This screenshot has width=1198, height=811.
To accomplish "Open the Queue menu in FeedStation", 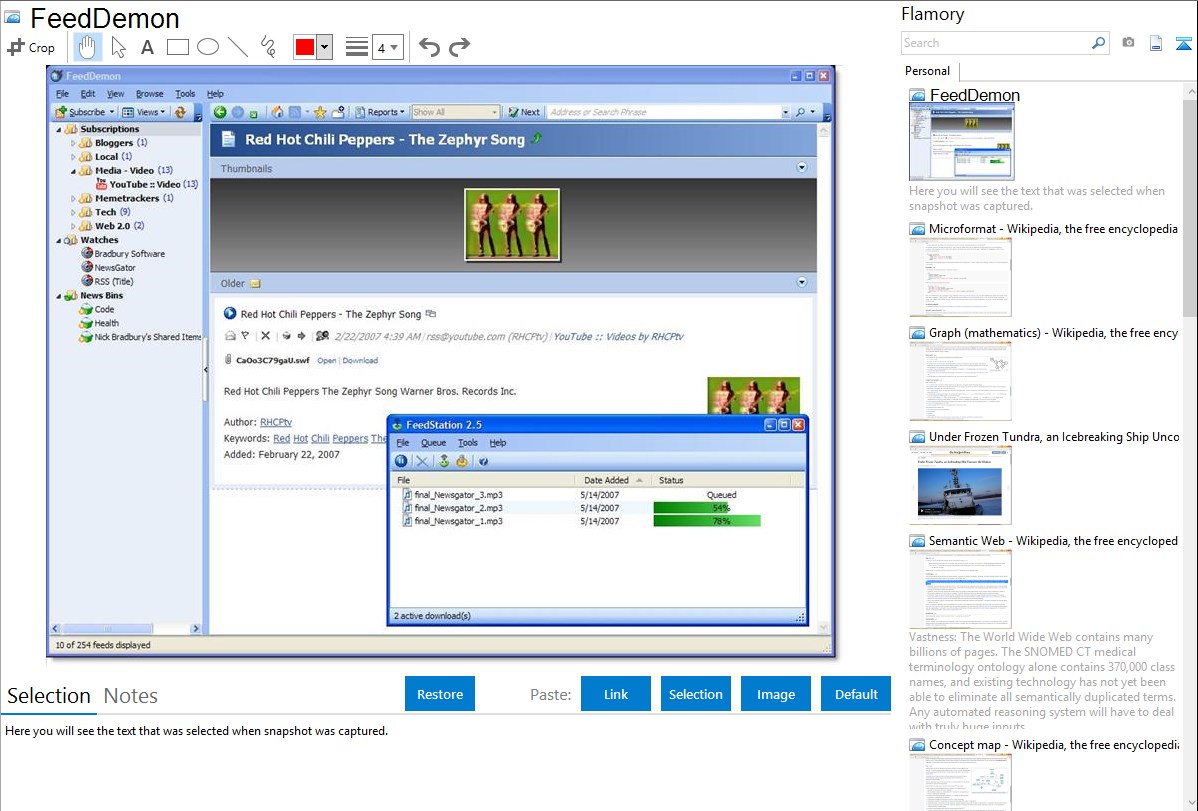I will [433, 443].
